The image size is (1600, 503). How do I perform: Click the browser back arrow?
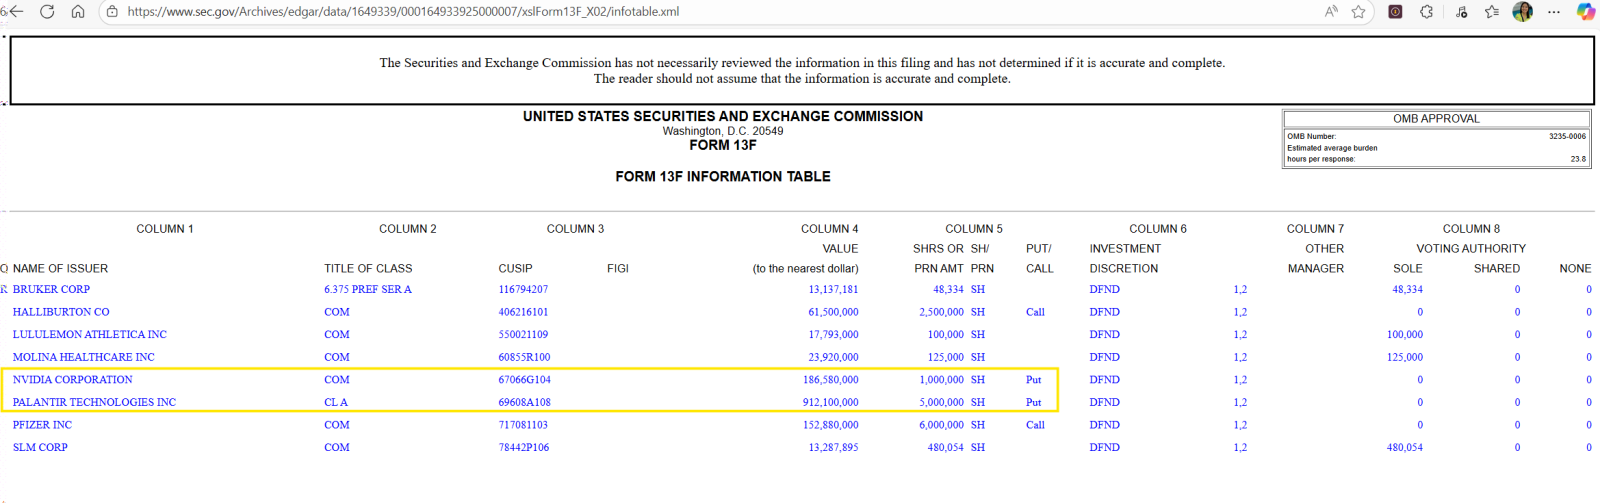pyautogui.click(x=15, y=12)
